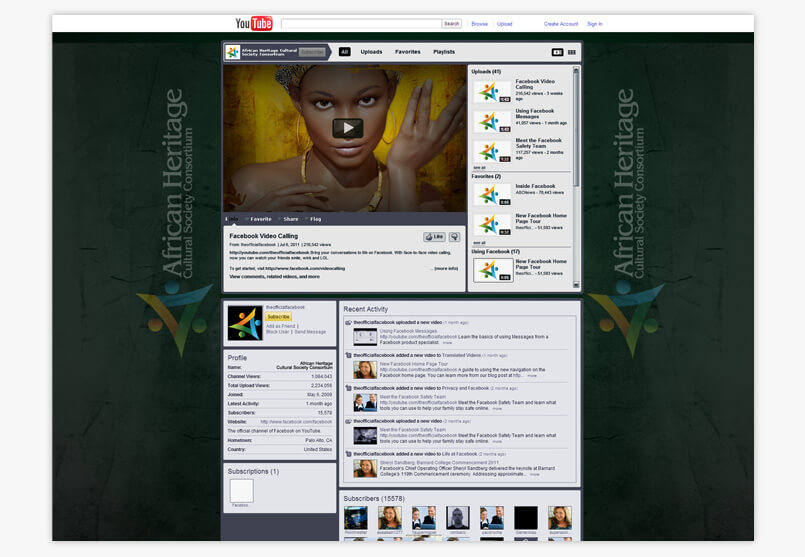Click the playlist panel scrollbar thumb
805x557 pixels.
[576, 128]
